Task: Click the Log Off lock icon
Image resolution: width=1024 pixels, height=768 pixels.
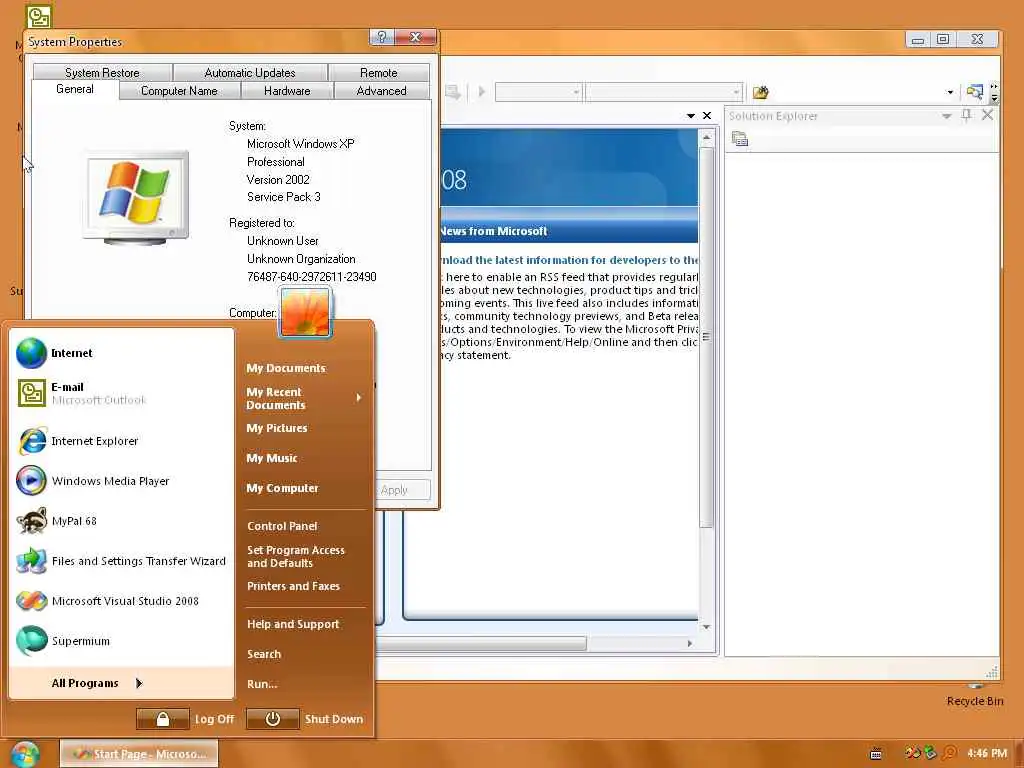Action: coord(163,719)
